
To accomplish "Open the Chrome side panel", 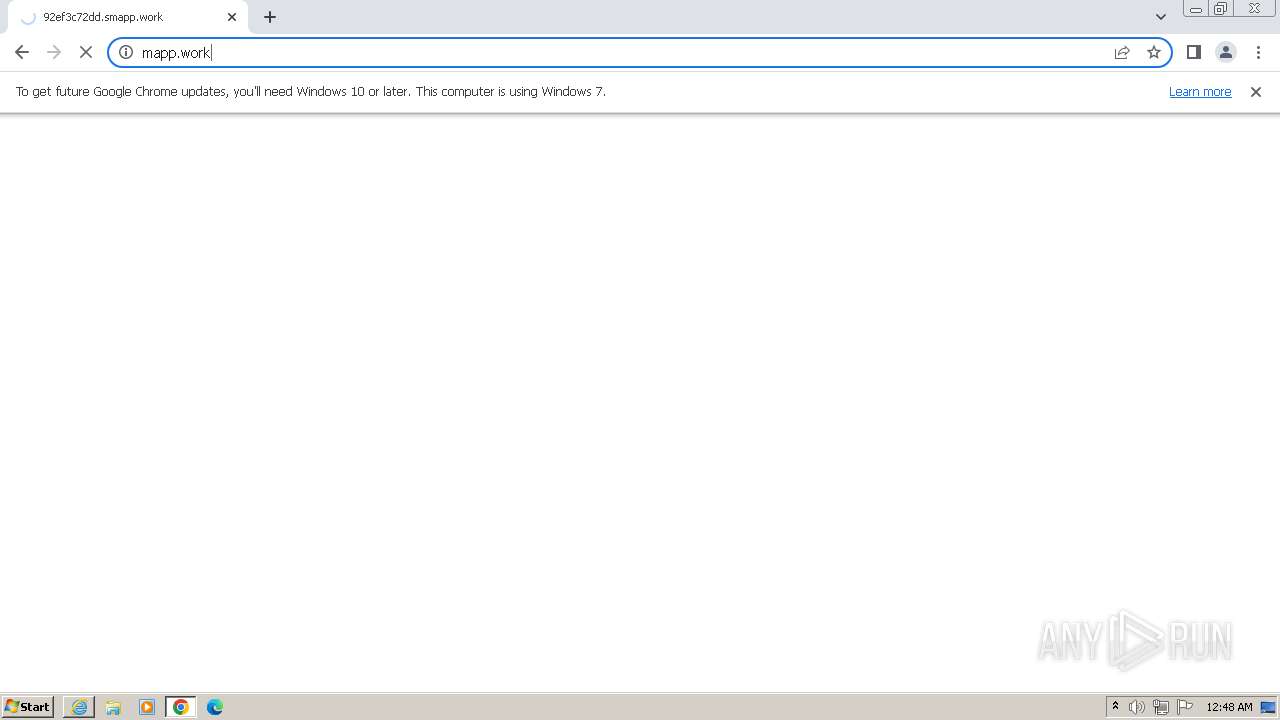I will pos(1194,52).
